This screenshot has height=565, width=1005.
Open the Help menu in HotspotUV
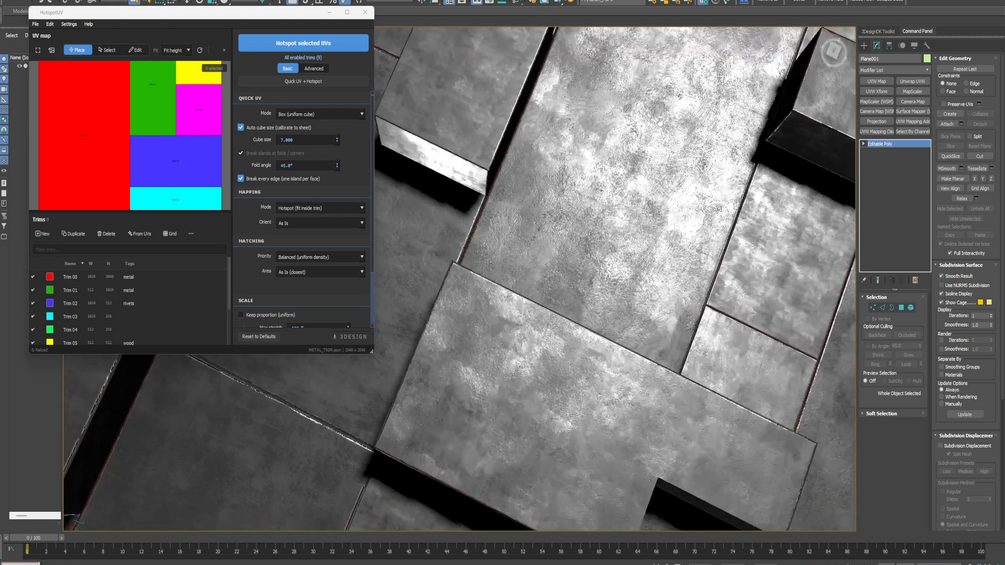pyautogui.click(x=88, y=24)
